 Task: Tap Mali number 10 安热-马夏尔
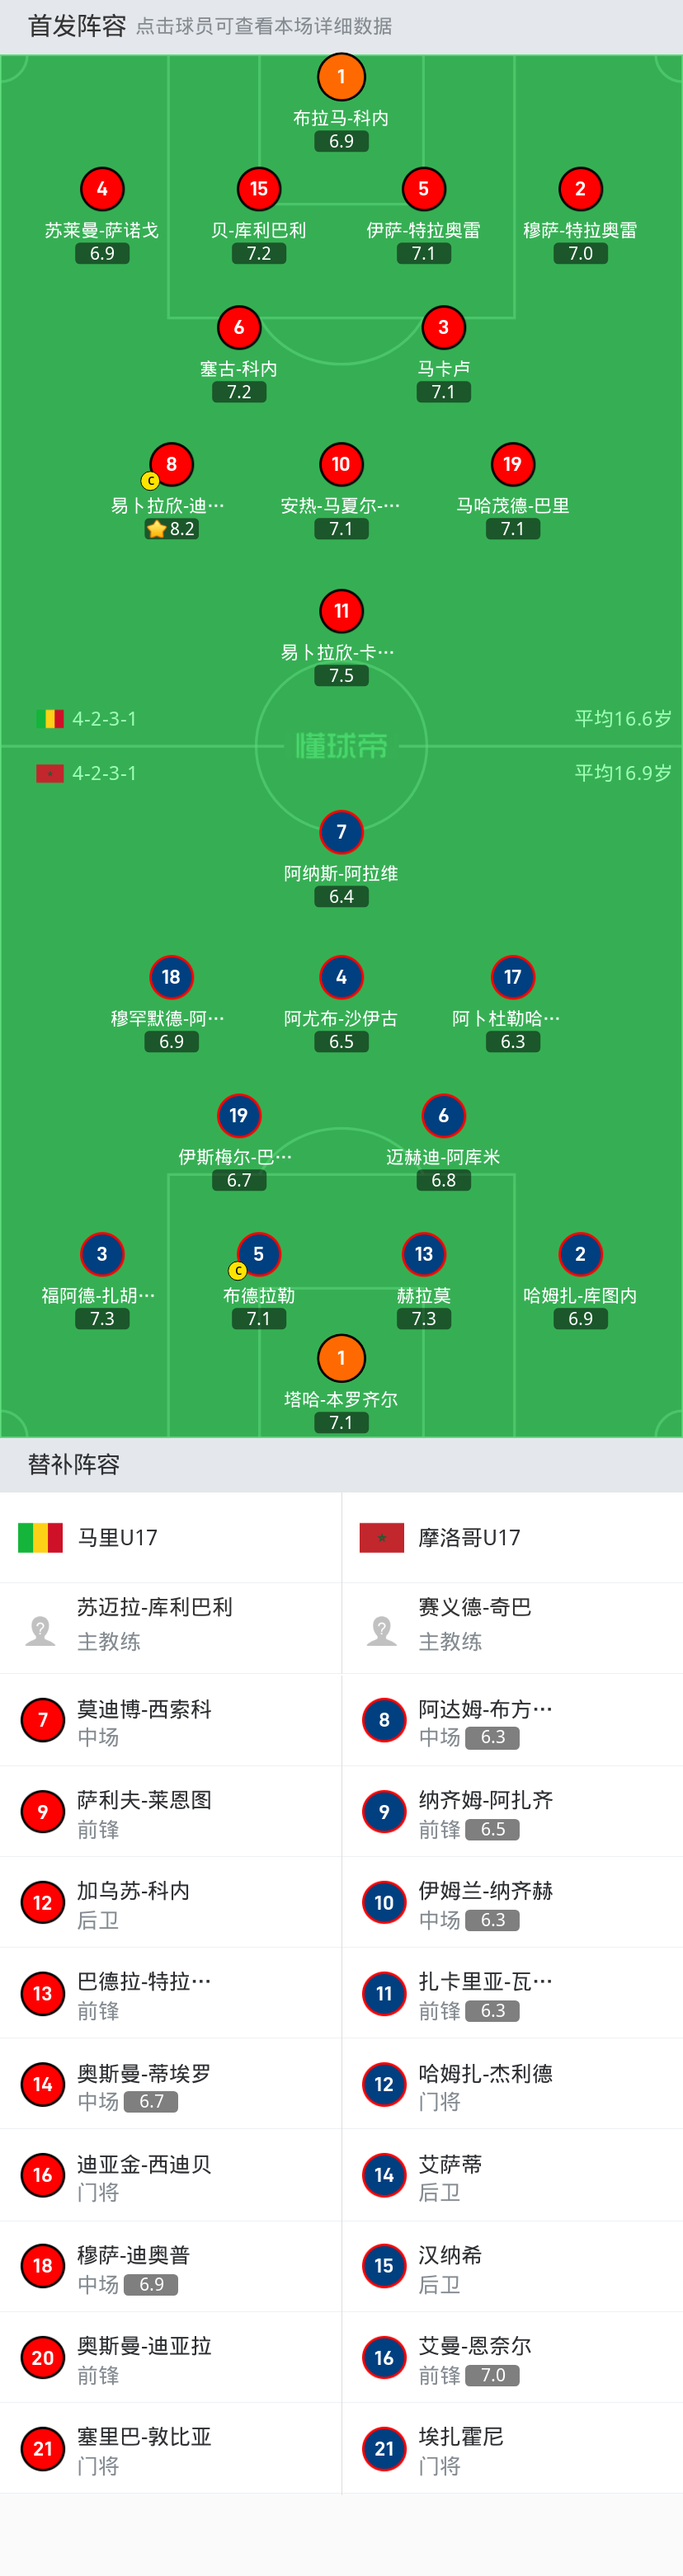click(x=341, y=464)
